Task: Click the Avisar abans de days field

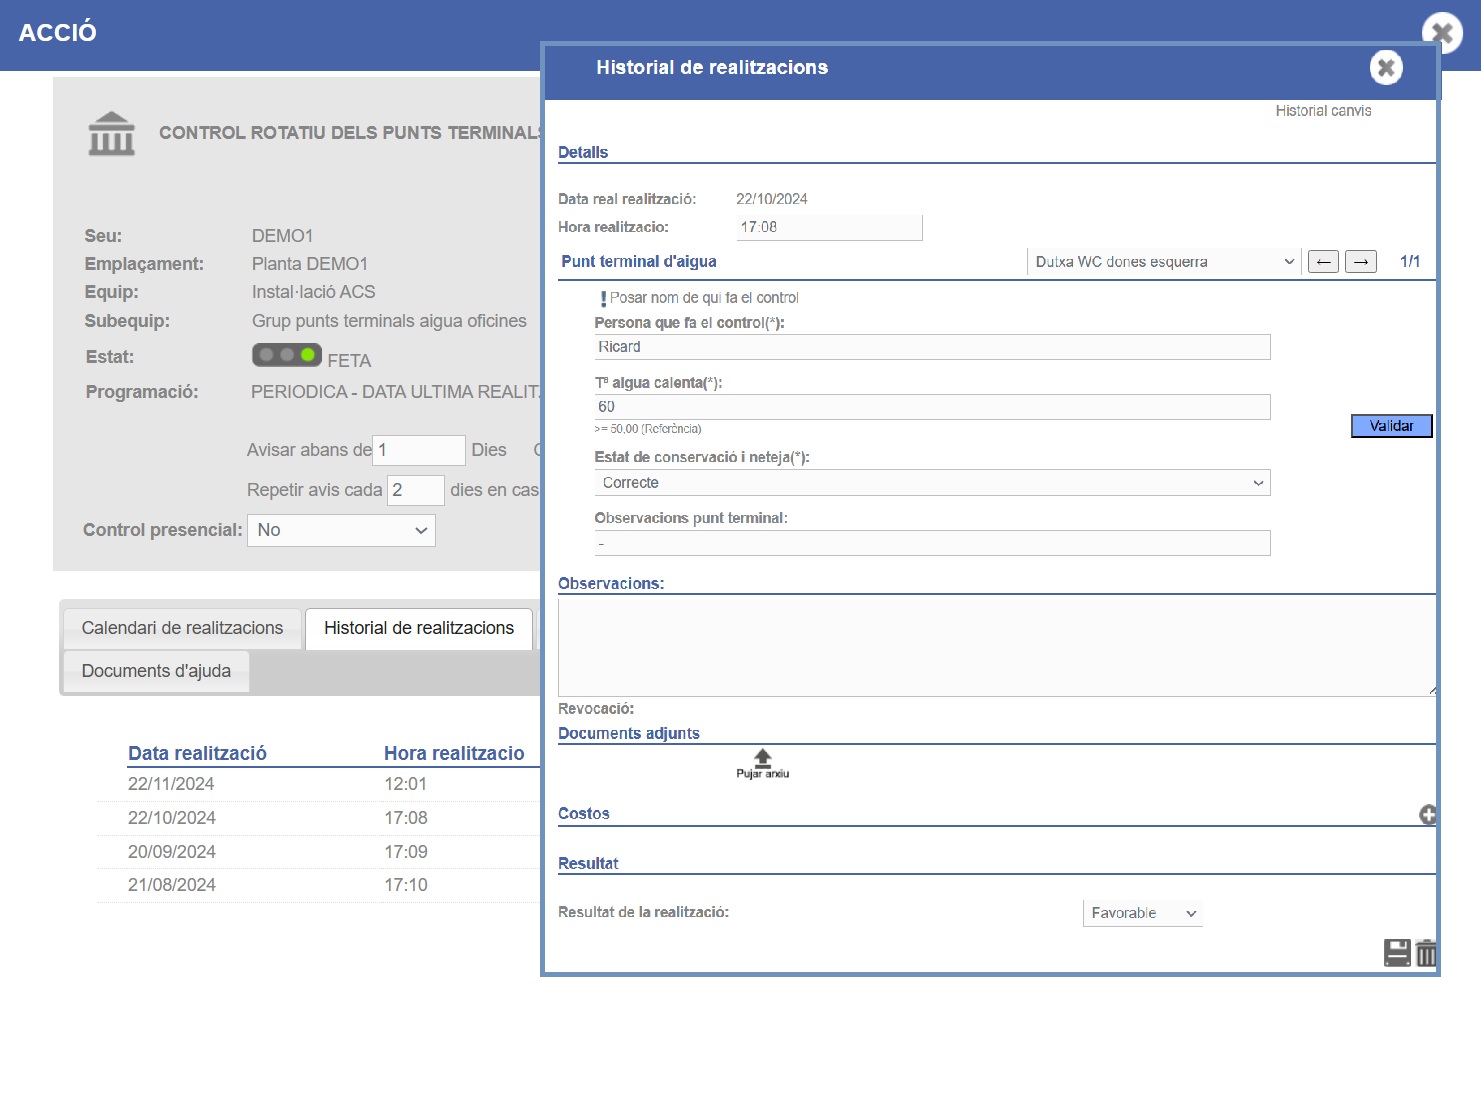Action: tap(419, 450)
